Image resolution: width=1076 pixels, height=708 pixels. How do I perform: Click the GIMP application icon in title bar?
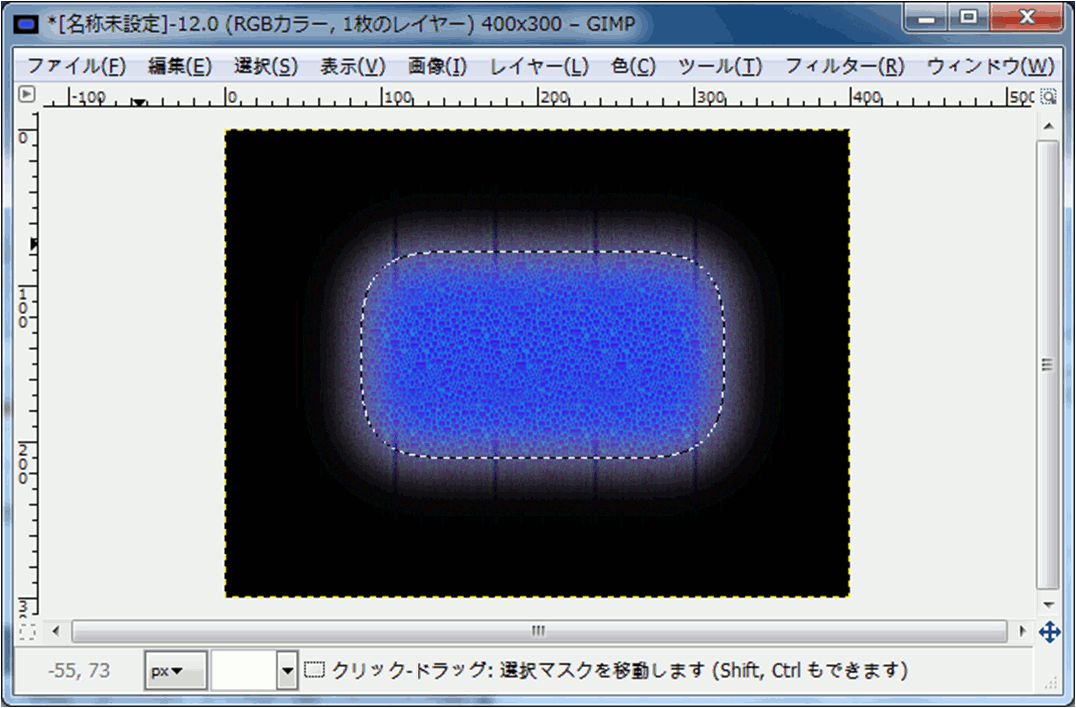[x=24, y=22]
